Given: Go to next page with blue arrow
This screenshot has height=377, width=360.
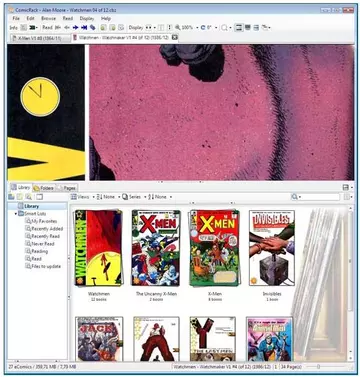Looking at the screenshot, I should point(76,28).
